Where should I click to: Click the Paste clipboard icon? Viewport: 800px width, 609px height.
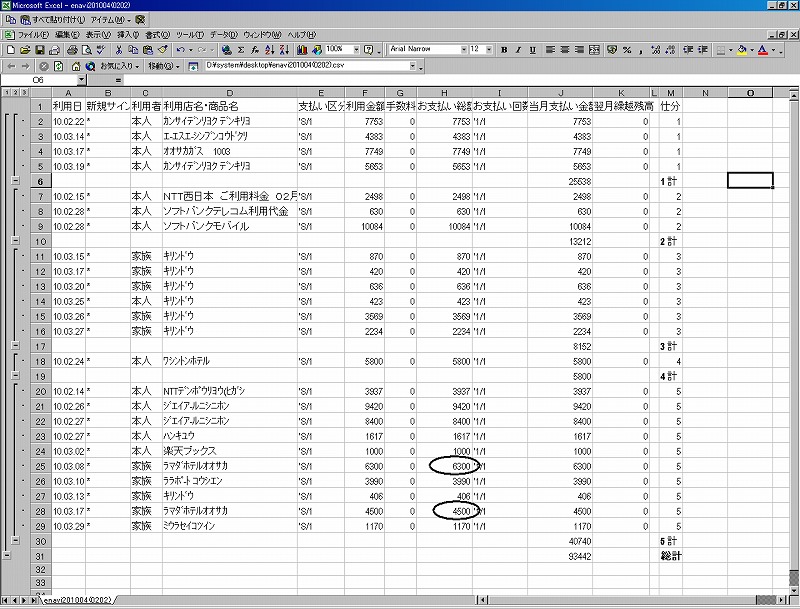pos(148,49)
